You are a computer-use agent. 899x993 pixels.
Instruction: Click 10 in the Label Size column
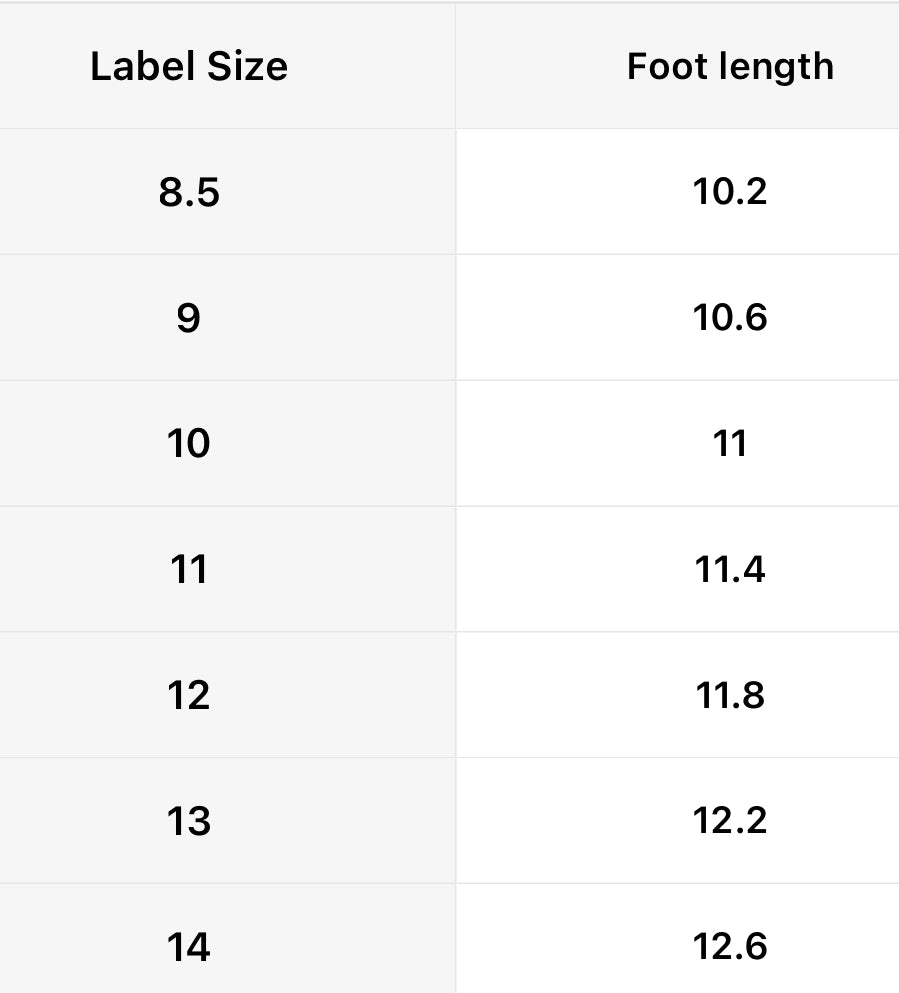(x=189, y=443)
